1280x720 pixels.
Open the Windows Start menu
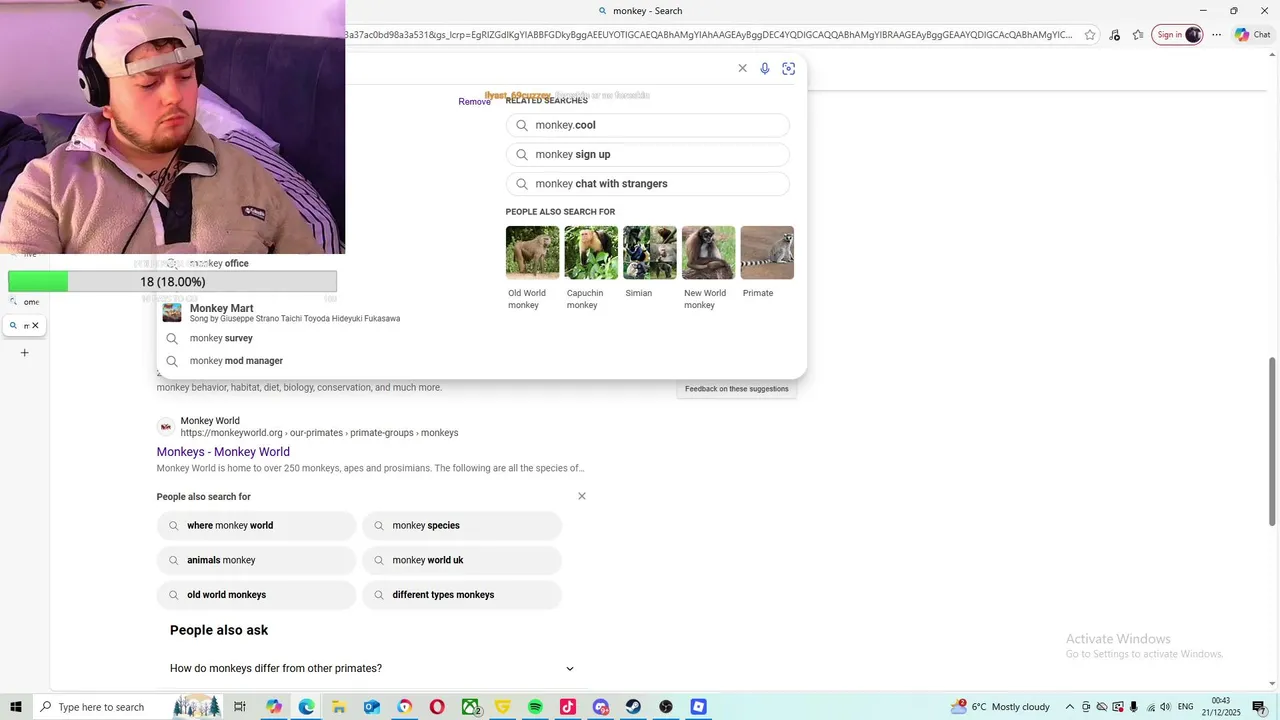pos(16,707)
